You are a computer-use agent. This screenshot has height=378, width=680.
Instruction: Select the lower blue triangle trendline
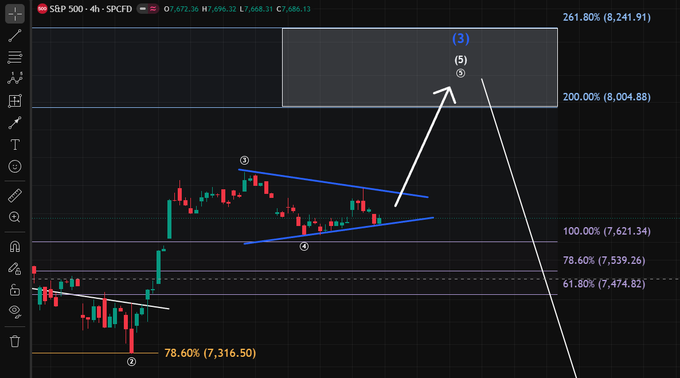point(339,231)
